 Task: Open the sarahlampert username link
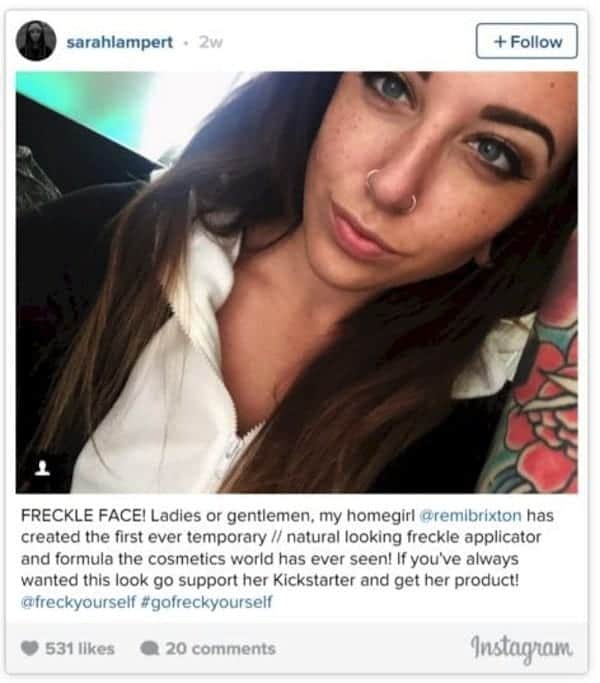point(119,42)
